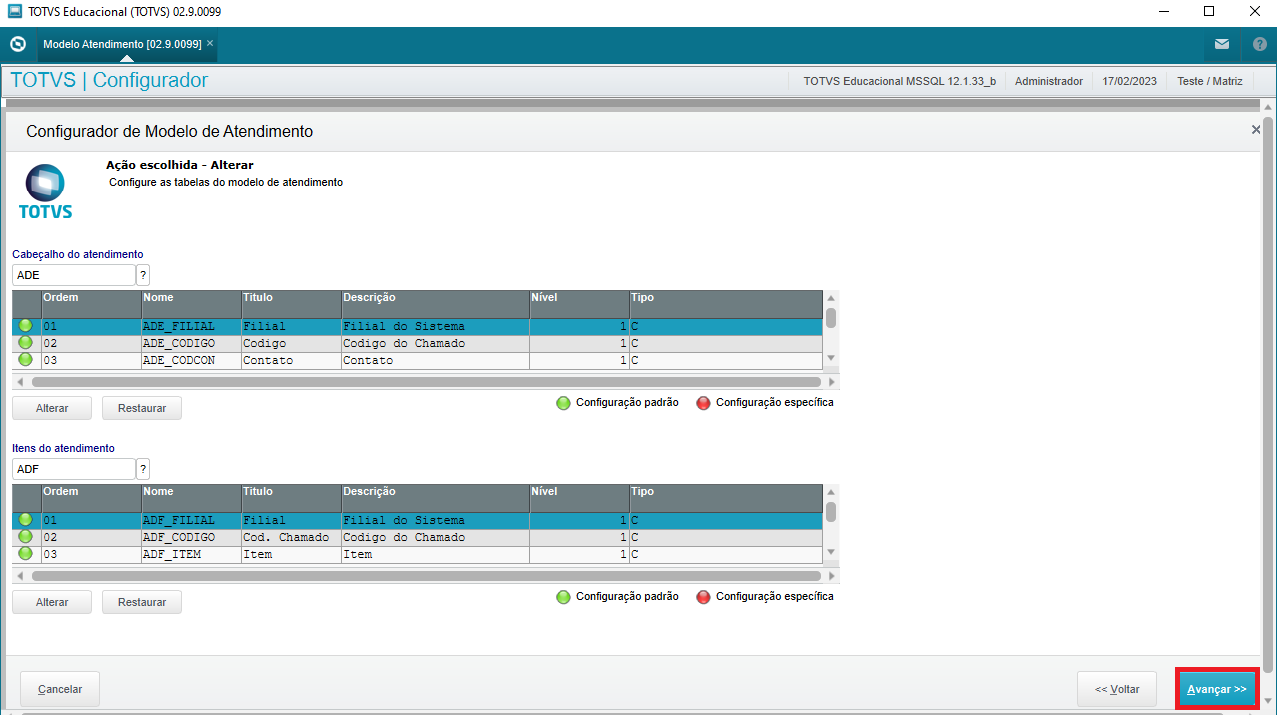Screen dimensions: 1277x719
Task: Click Tipo column header in header table
Action: coord(726,304)
